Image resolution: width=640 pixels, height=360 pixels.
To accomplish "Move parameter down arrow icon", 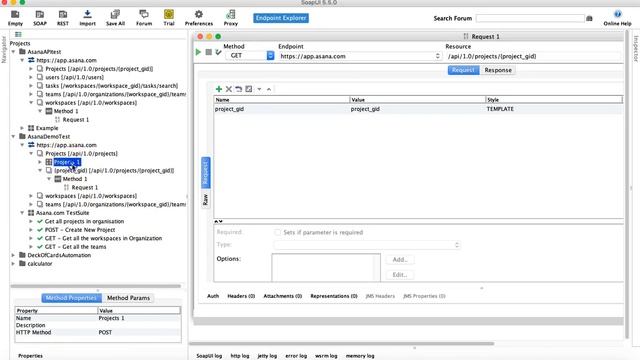I will tap(259, 89).
